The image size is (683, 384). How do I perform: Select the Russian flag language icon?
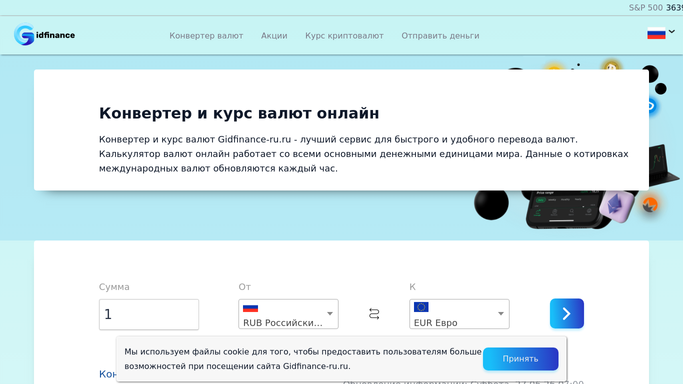click(x=656, y=34)
